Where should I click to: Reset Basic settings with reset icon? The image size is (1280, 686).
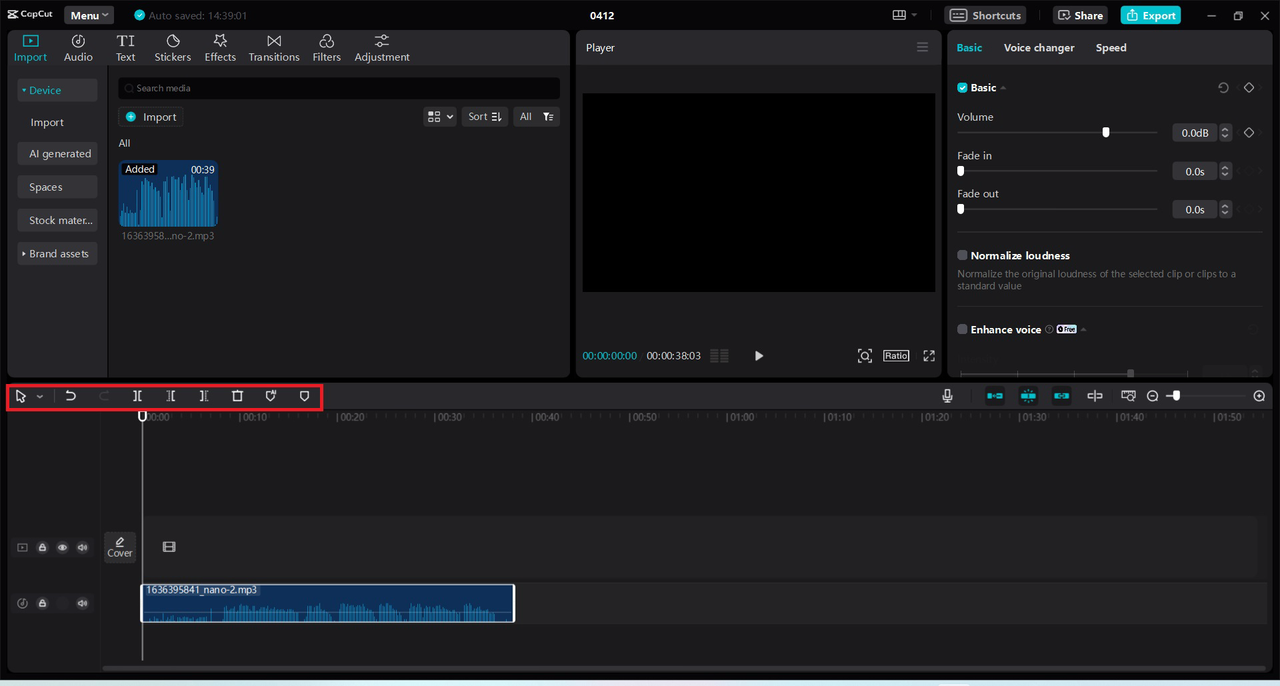click(1223, 88)
